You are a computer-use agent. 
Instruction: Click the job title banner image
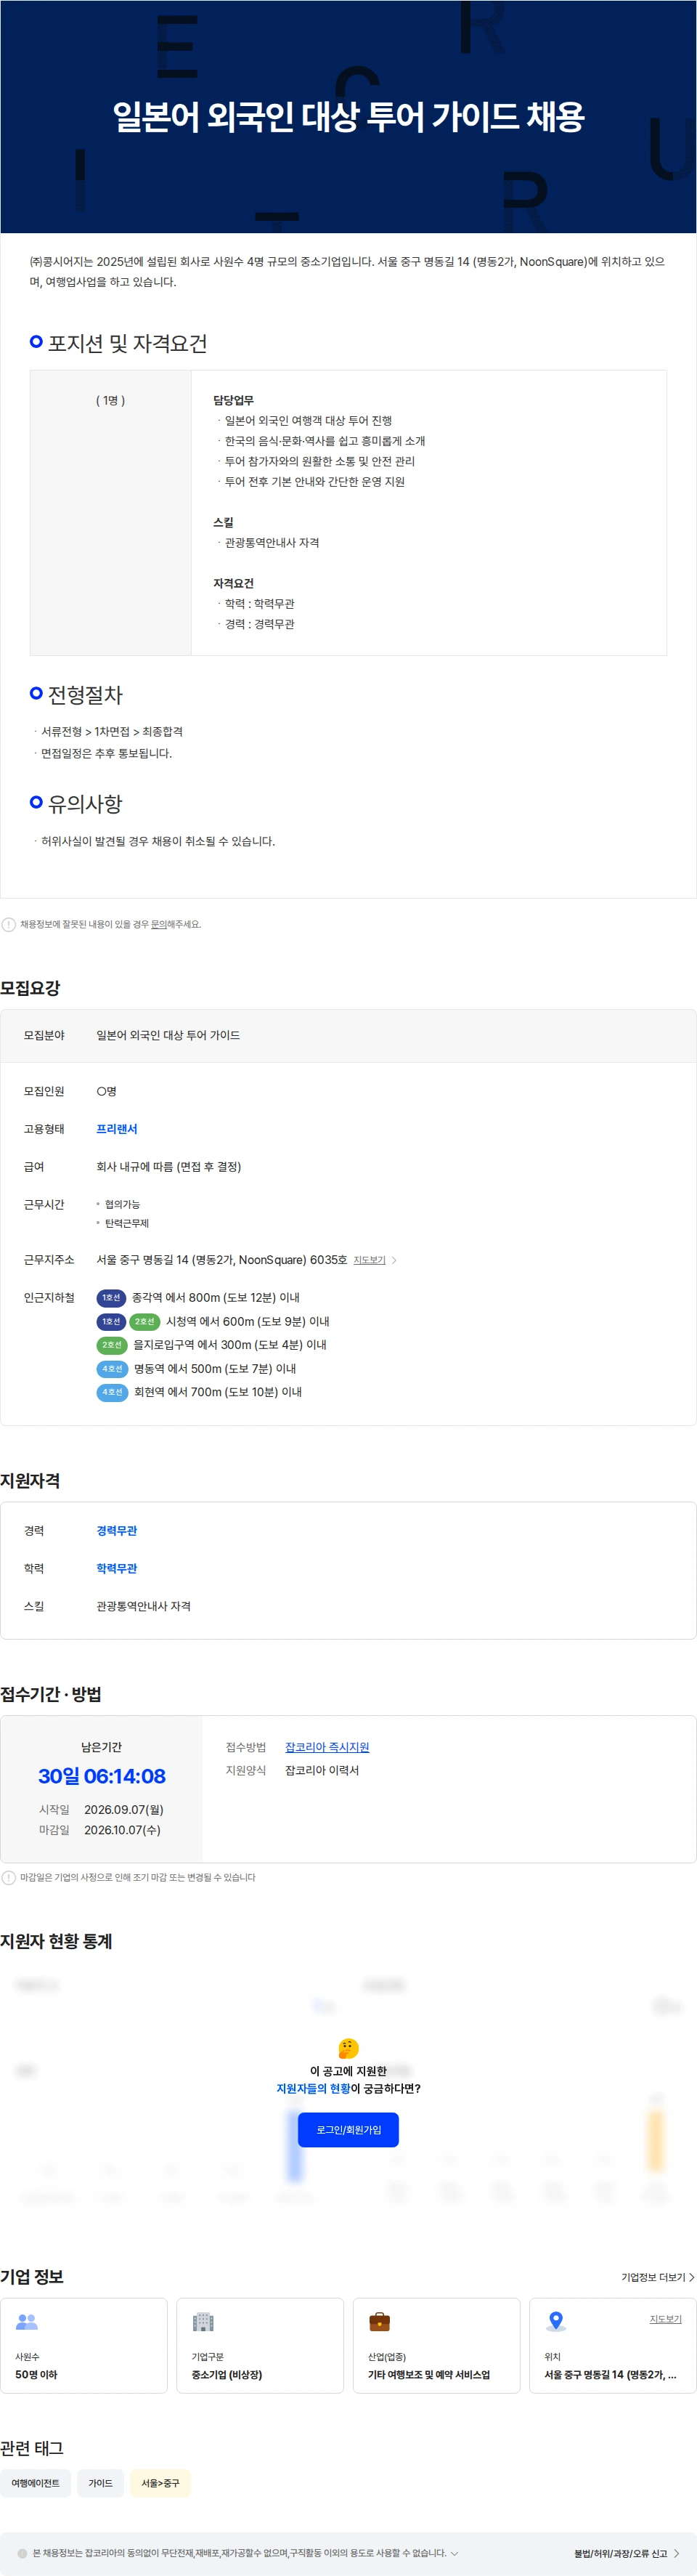tap(348, 117)
